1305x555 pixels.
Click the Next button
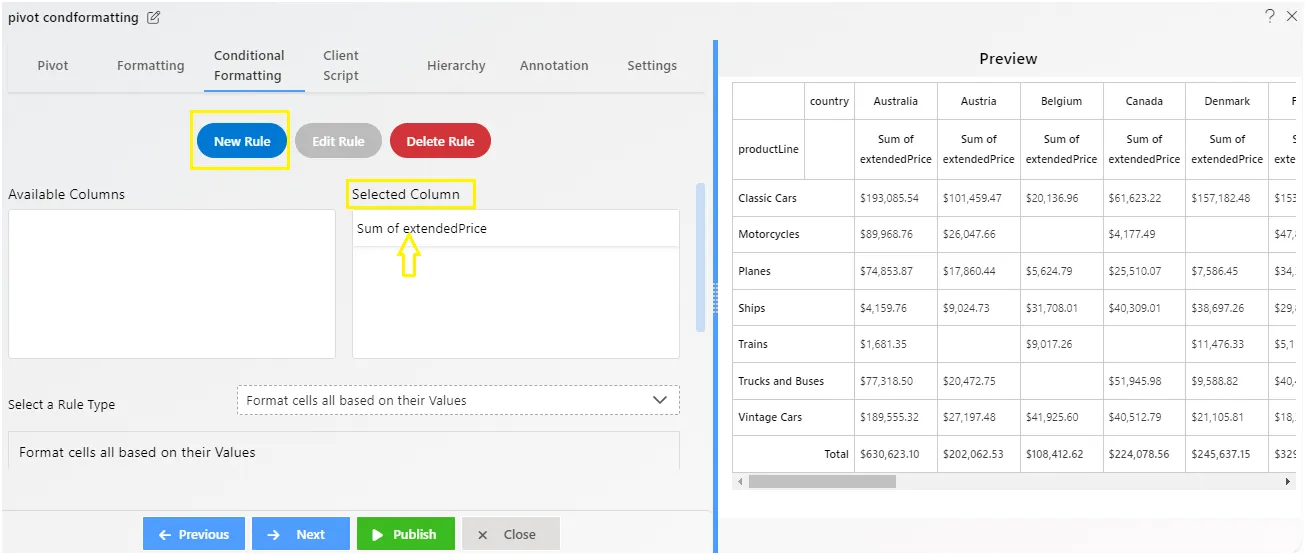click(x=301, y=534)
